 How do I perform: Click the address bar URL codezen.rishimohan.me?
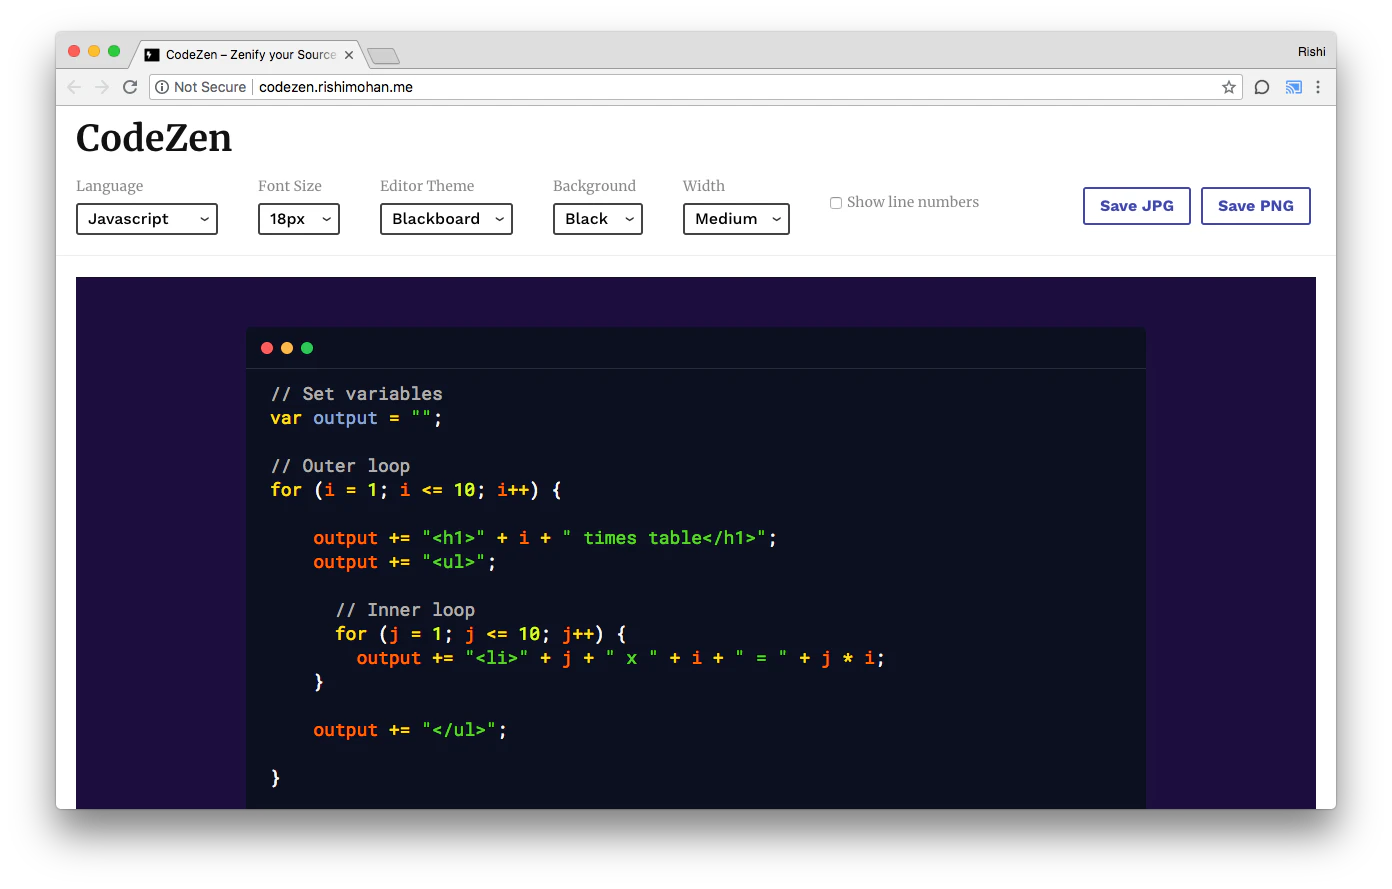coord(336,87)
